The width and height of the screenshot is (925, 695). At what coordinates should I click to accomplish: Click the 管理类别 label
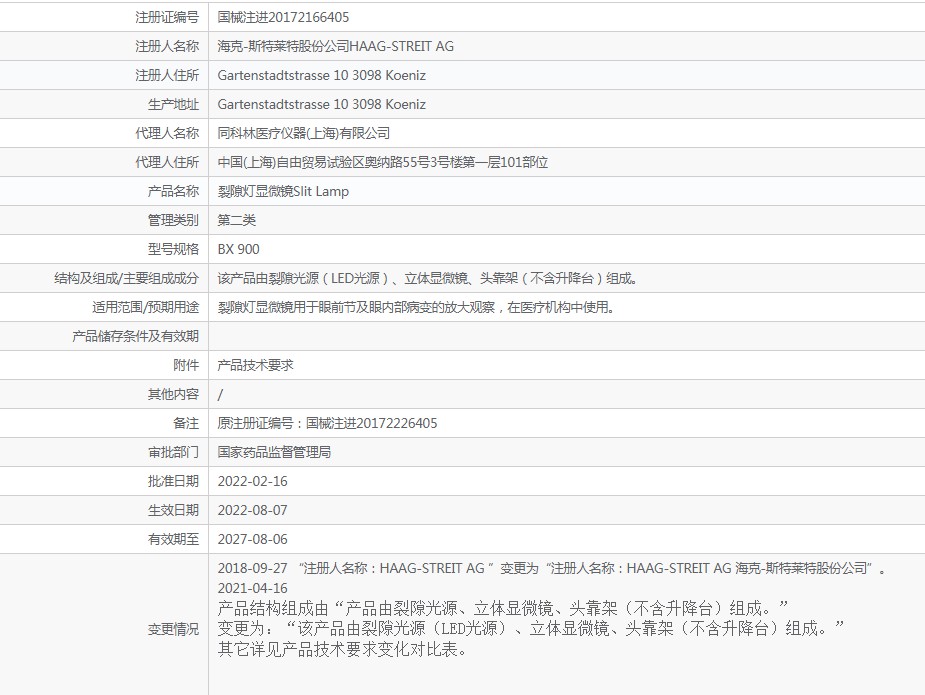(173, 220)
